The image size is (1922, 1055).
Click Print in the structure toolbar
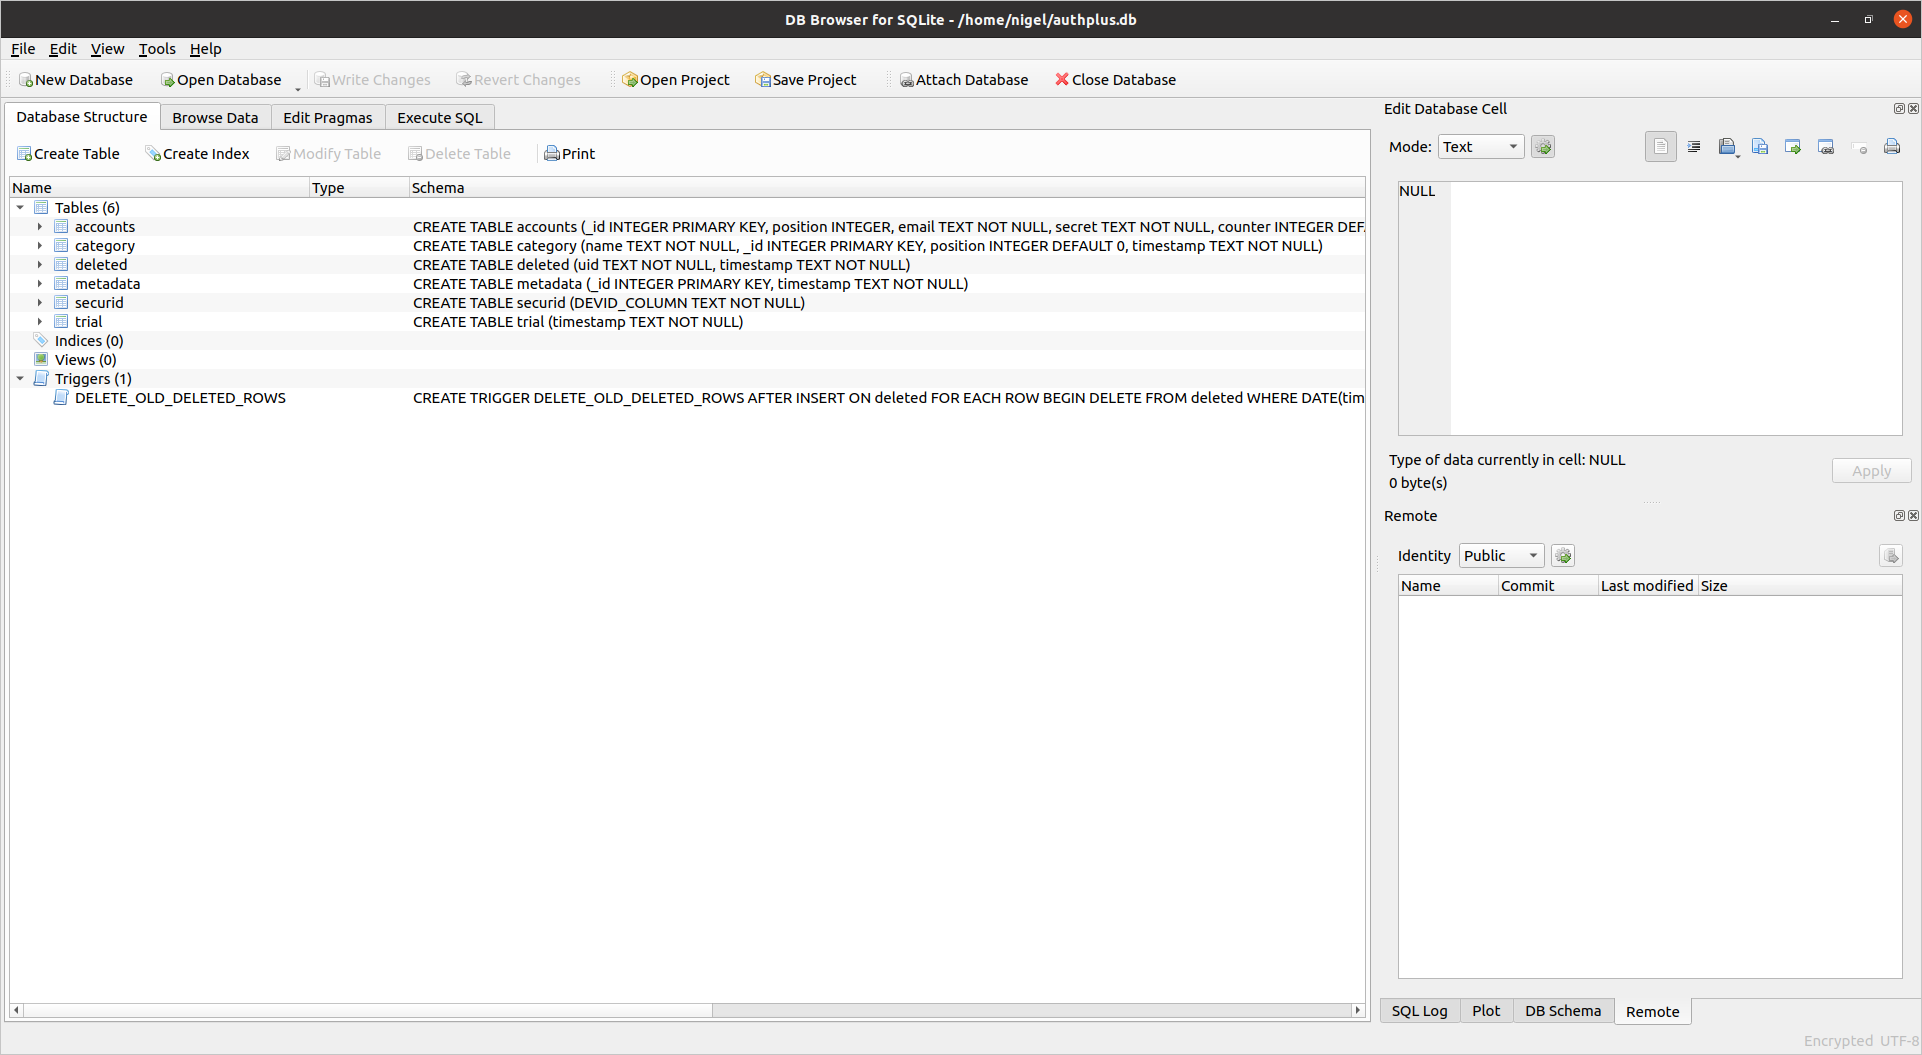click(569, 154)
